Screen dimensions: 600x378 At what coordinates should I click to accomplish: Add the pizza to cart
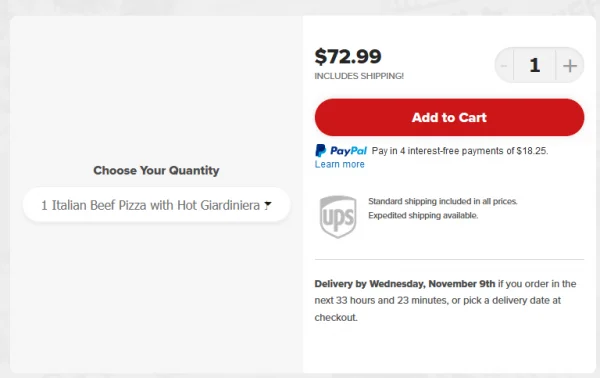[x=449, y=117]
